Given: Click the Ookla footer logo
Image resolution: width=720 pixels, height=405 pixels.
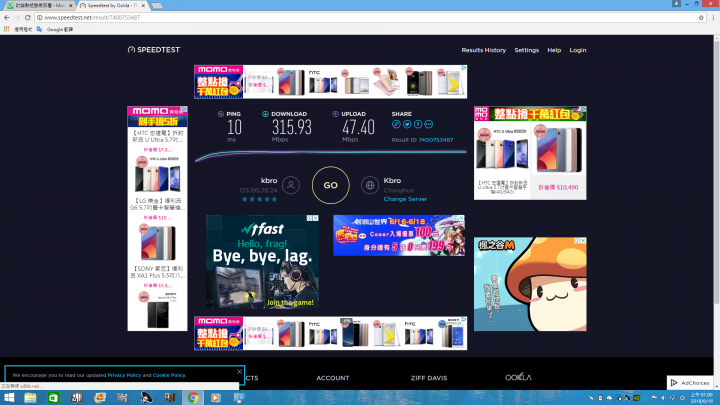Looking at the screenshot, I should click(518, 377).
